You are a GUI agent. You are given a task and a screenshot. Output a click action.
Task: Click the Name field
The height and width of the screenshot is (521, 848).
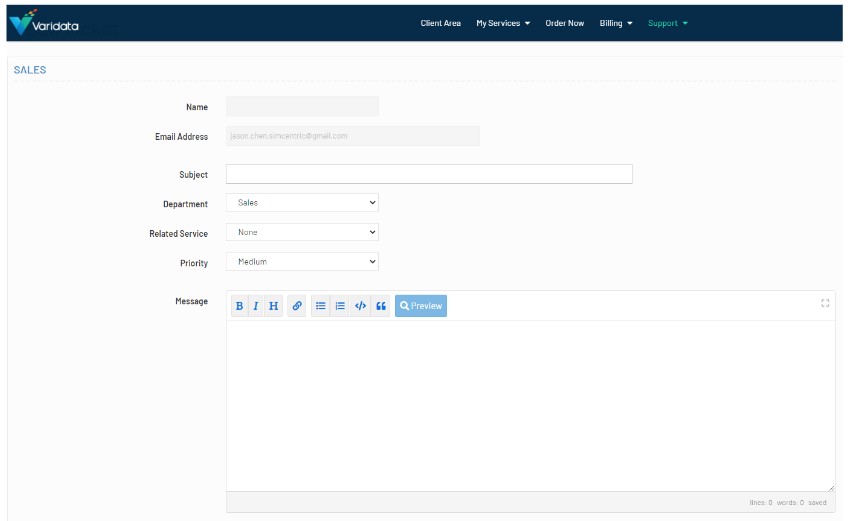[x=302, y=107]
